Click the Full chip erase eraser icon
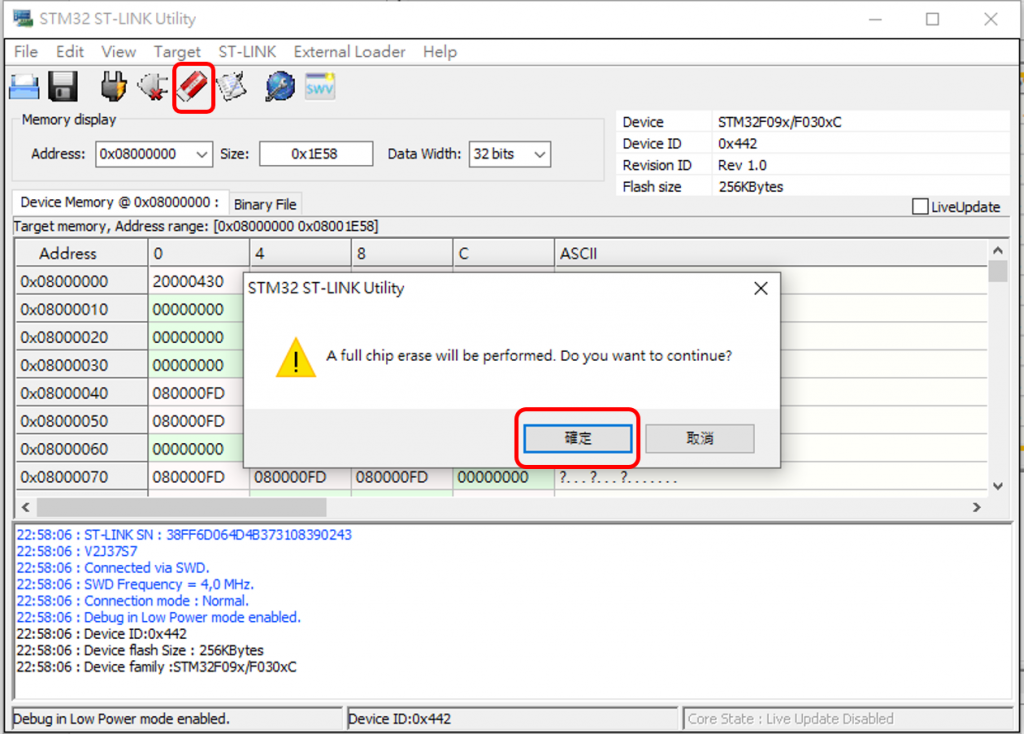 click(193, 87)
